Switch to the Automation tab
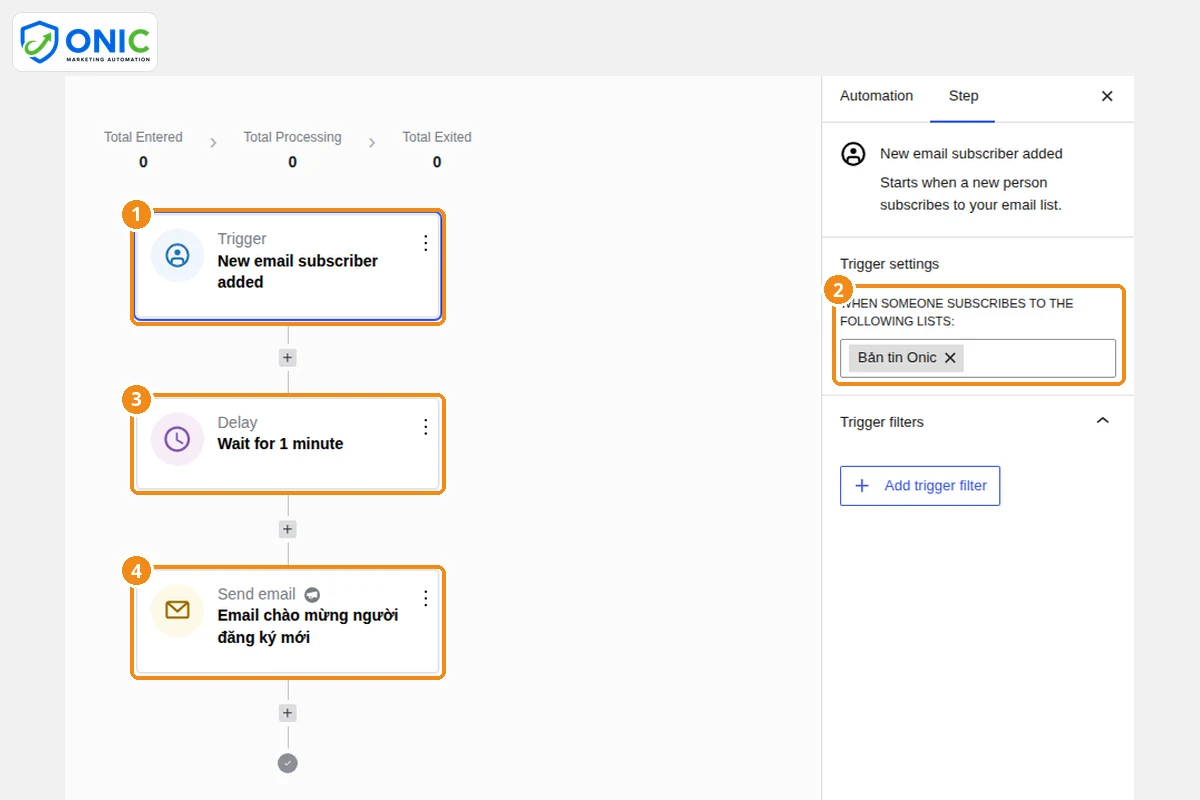Image resolution: width=1200 pixels, height=800 pixels. point(876,96)
